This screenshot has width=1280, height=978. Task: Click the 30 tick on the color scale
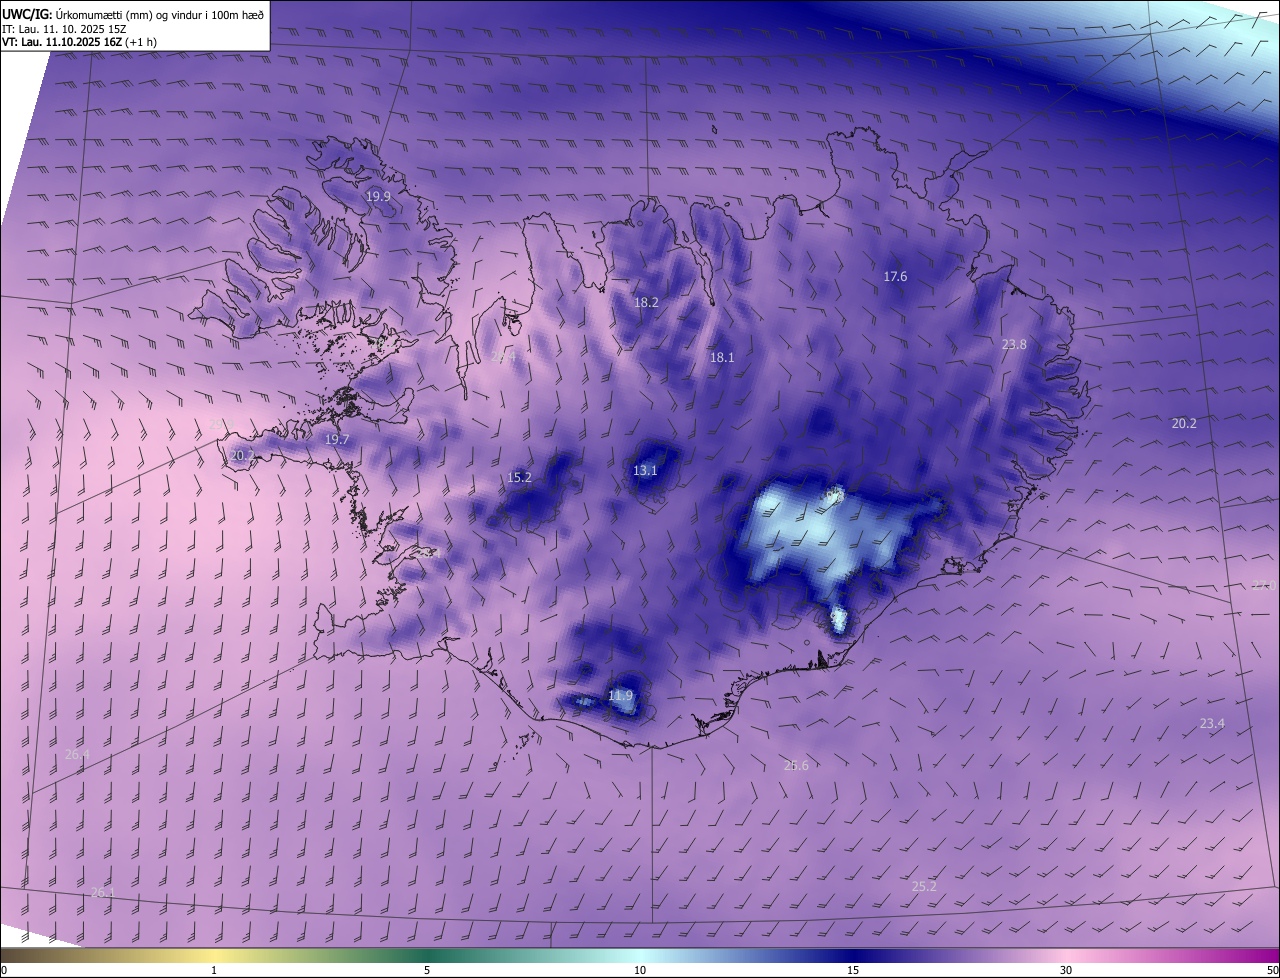(1066, 970)
